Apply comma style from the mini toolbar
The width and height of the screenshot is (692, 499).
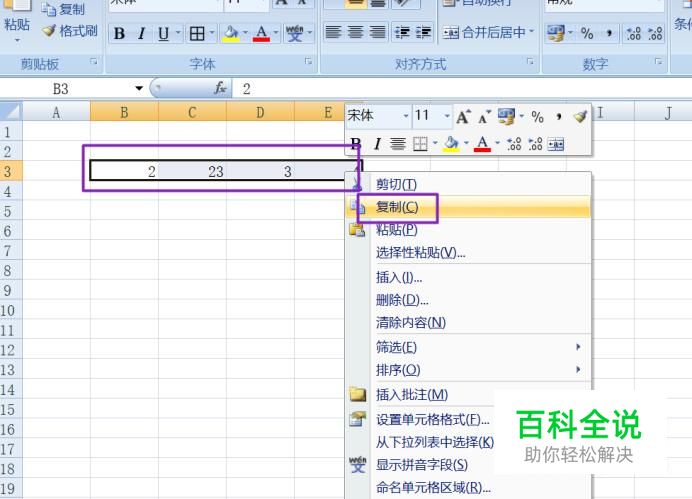[x=559, y=117]
